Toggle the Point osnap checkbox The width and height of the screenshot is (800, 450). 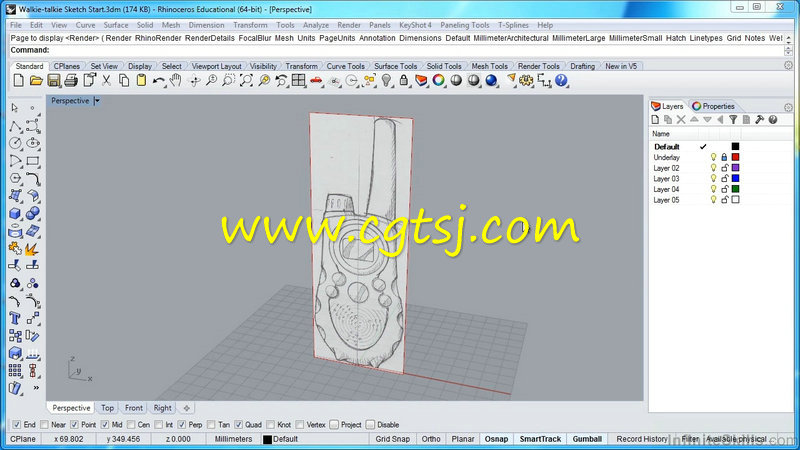coord(74,424)
